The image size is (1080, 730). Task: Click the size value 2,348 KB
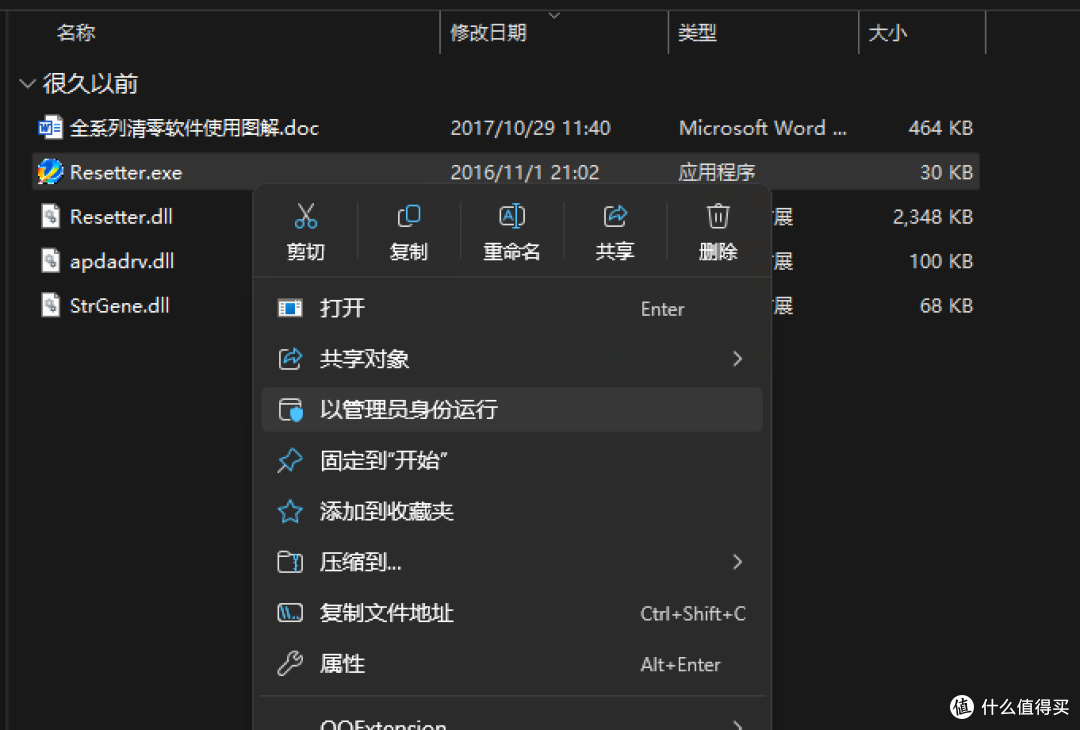(933, 217)
